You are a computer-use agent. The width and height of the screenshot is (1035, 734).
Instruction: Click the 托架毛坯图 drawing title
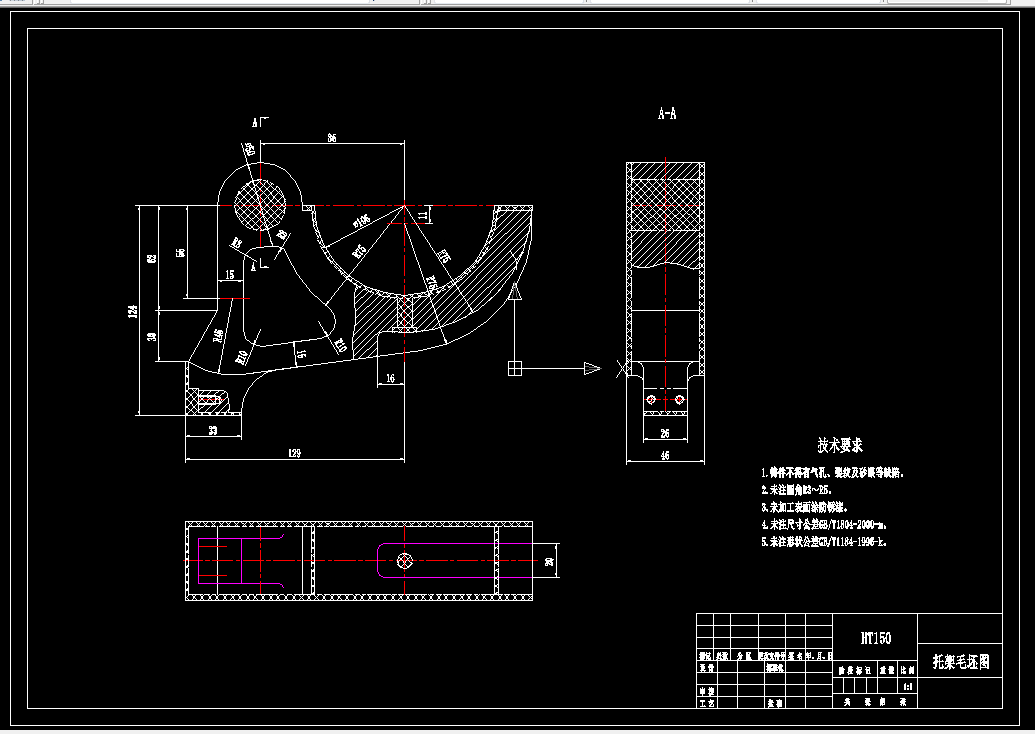pyautogui.click(x=961, y=661)
